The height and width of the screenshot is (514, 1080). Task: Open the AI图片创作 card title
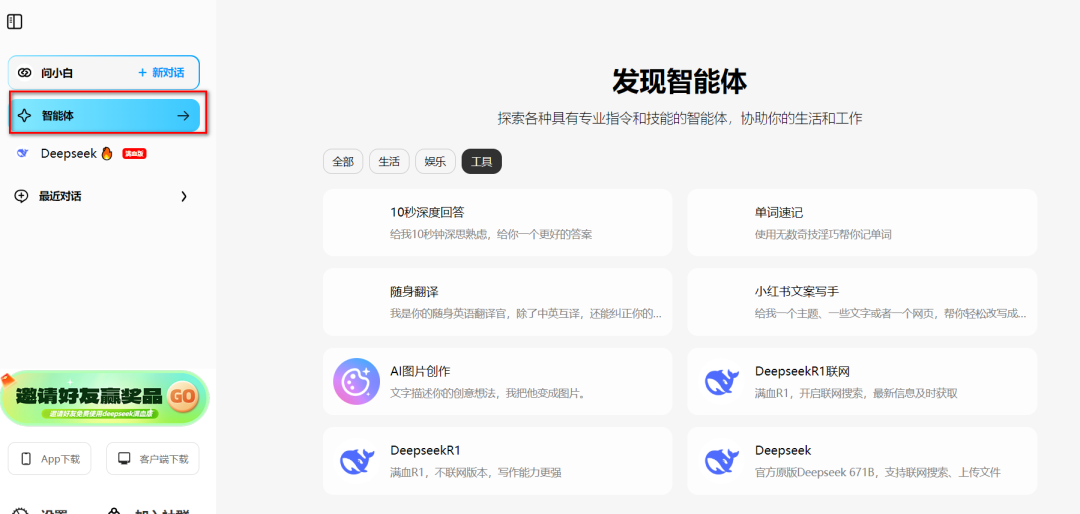point(420,371)
